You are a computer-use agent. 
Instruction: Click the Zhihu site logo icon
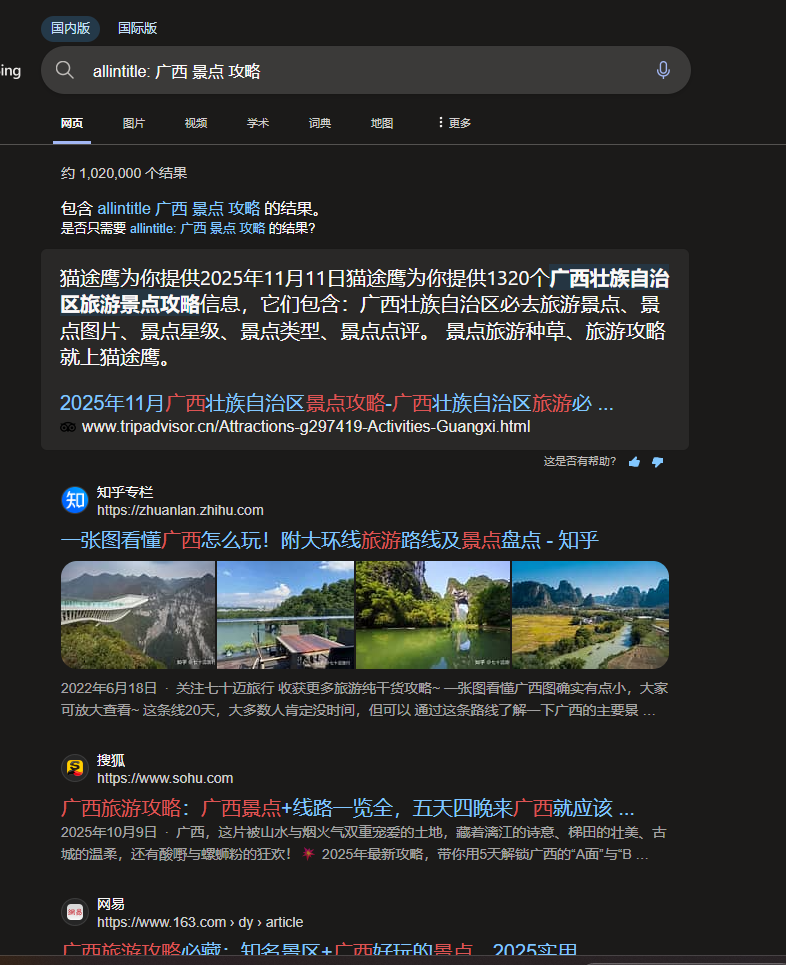pyautogui.click(x=75, y=500)
